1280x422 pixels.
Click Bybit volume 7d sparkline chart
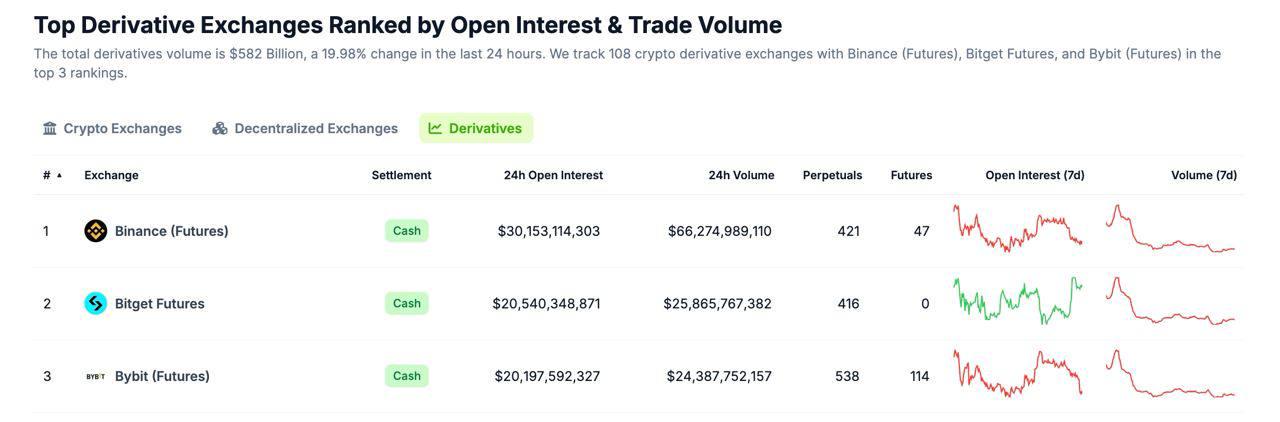(x=1170, y=376)
